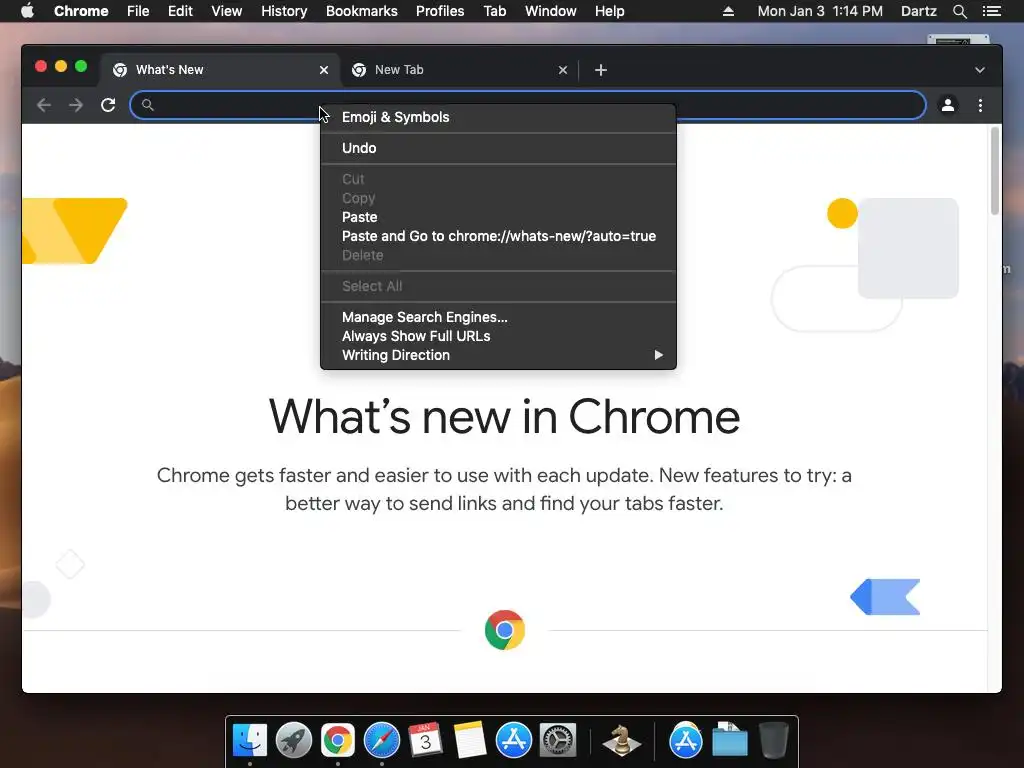Open the tab search dropdown chevron
This screenshot has width=1024, height=768.
tap(980, 70)
